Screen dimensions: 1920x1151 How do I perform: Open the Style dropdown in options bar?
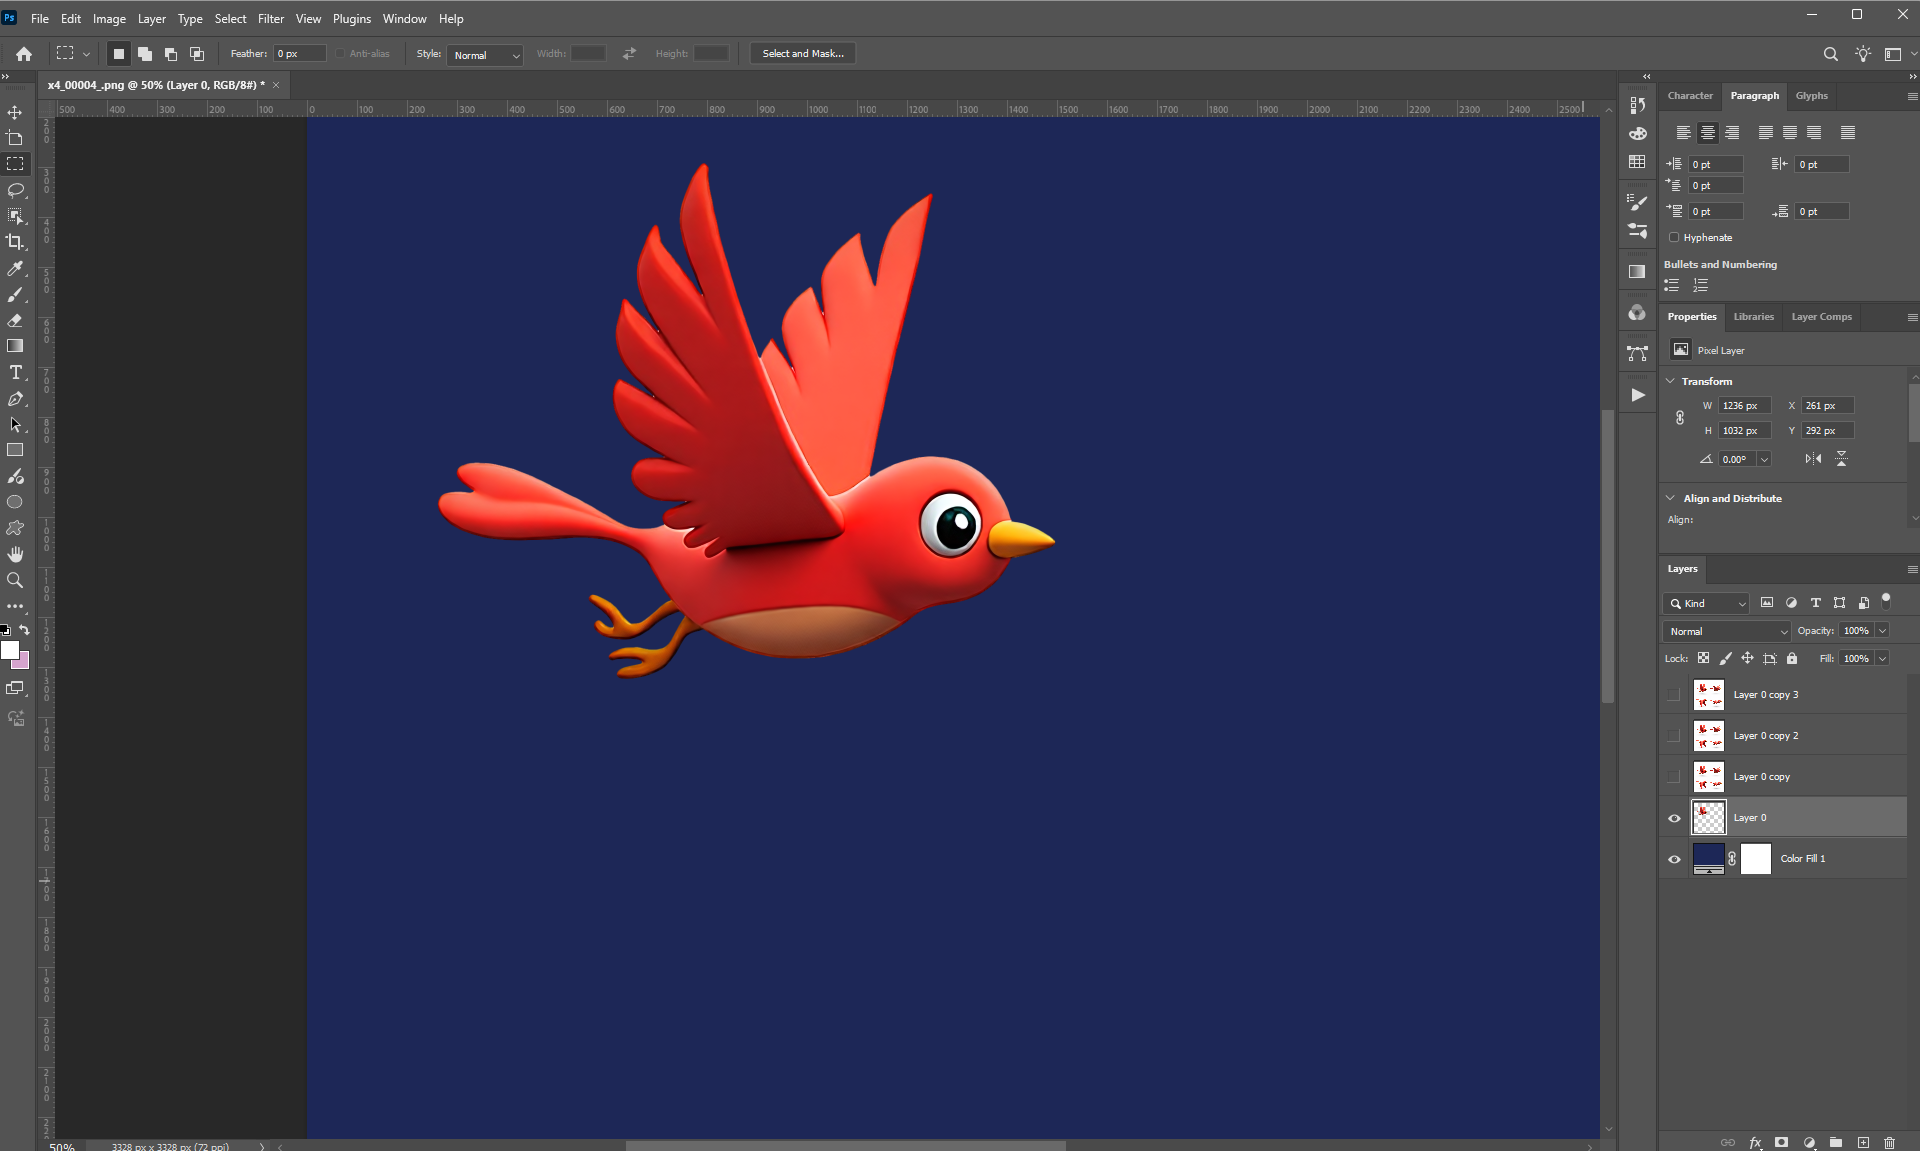pos(486,54)
